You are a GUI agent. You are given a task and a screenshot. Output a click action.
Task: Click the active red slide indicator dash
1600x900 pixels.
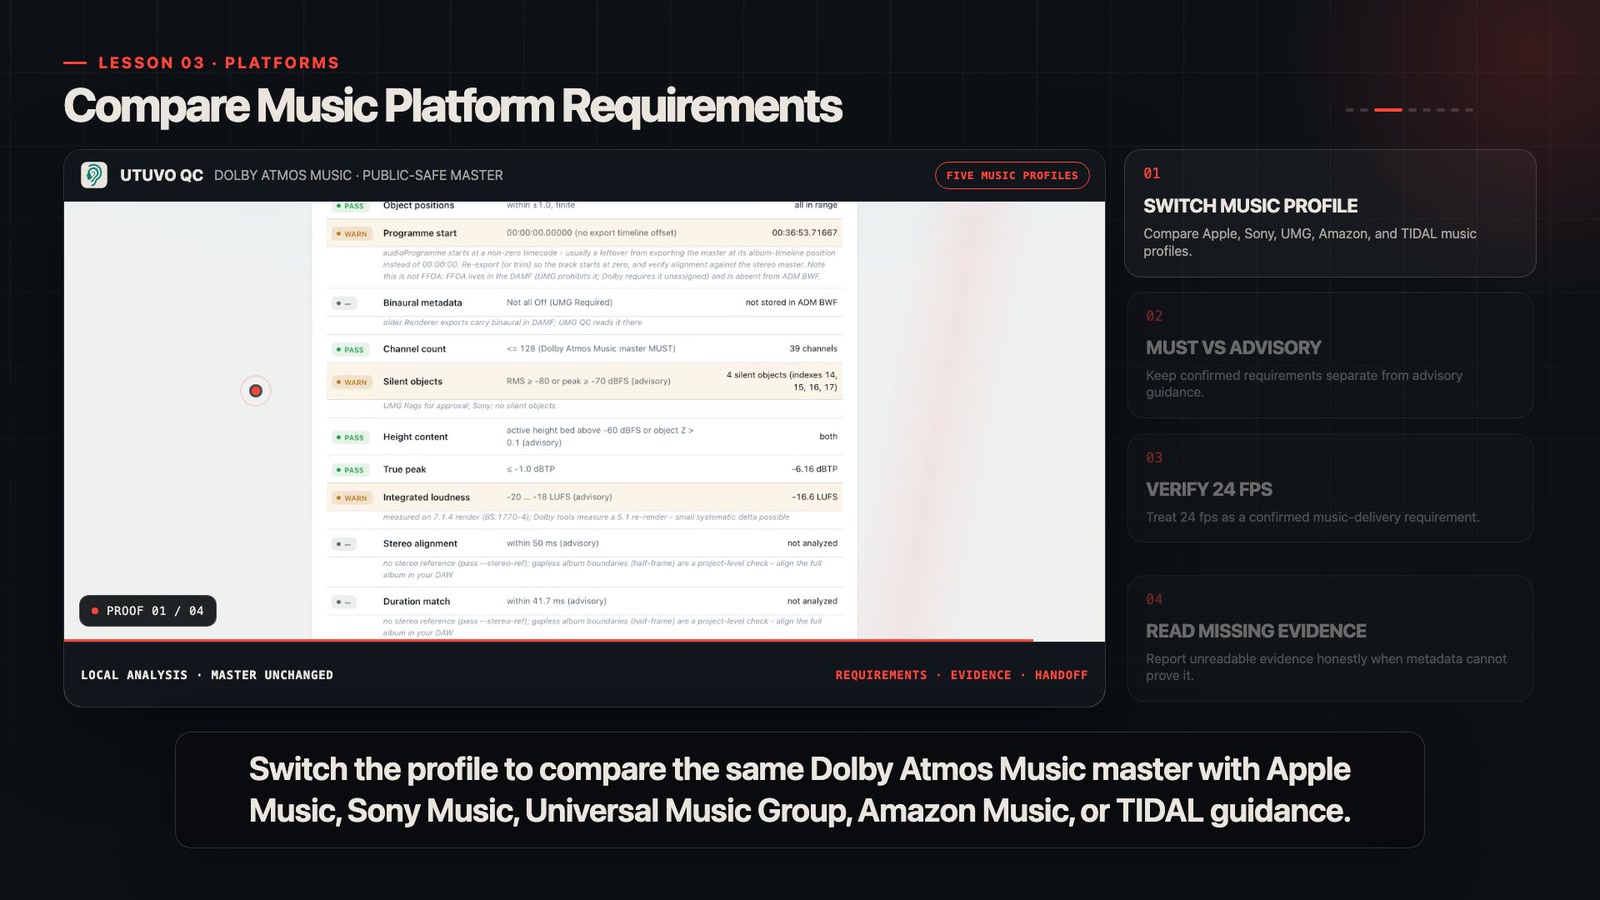[x=1388, y=110]
